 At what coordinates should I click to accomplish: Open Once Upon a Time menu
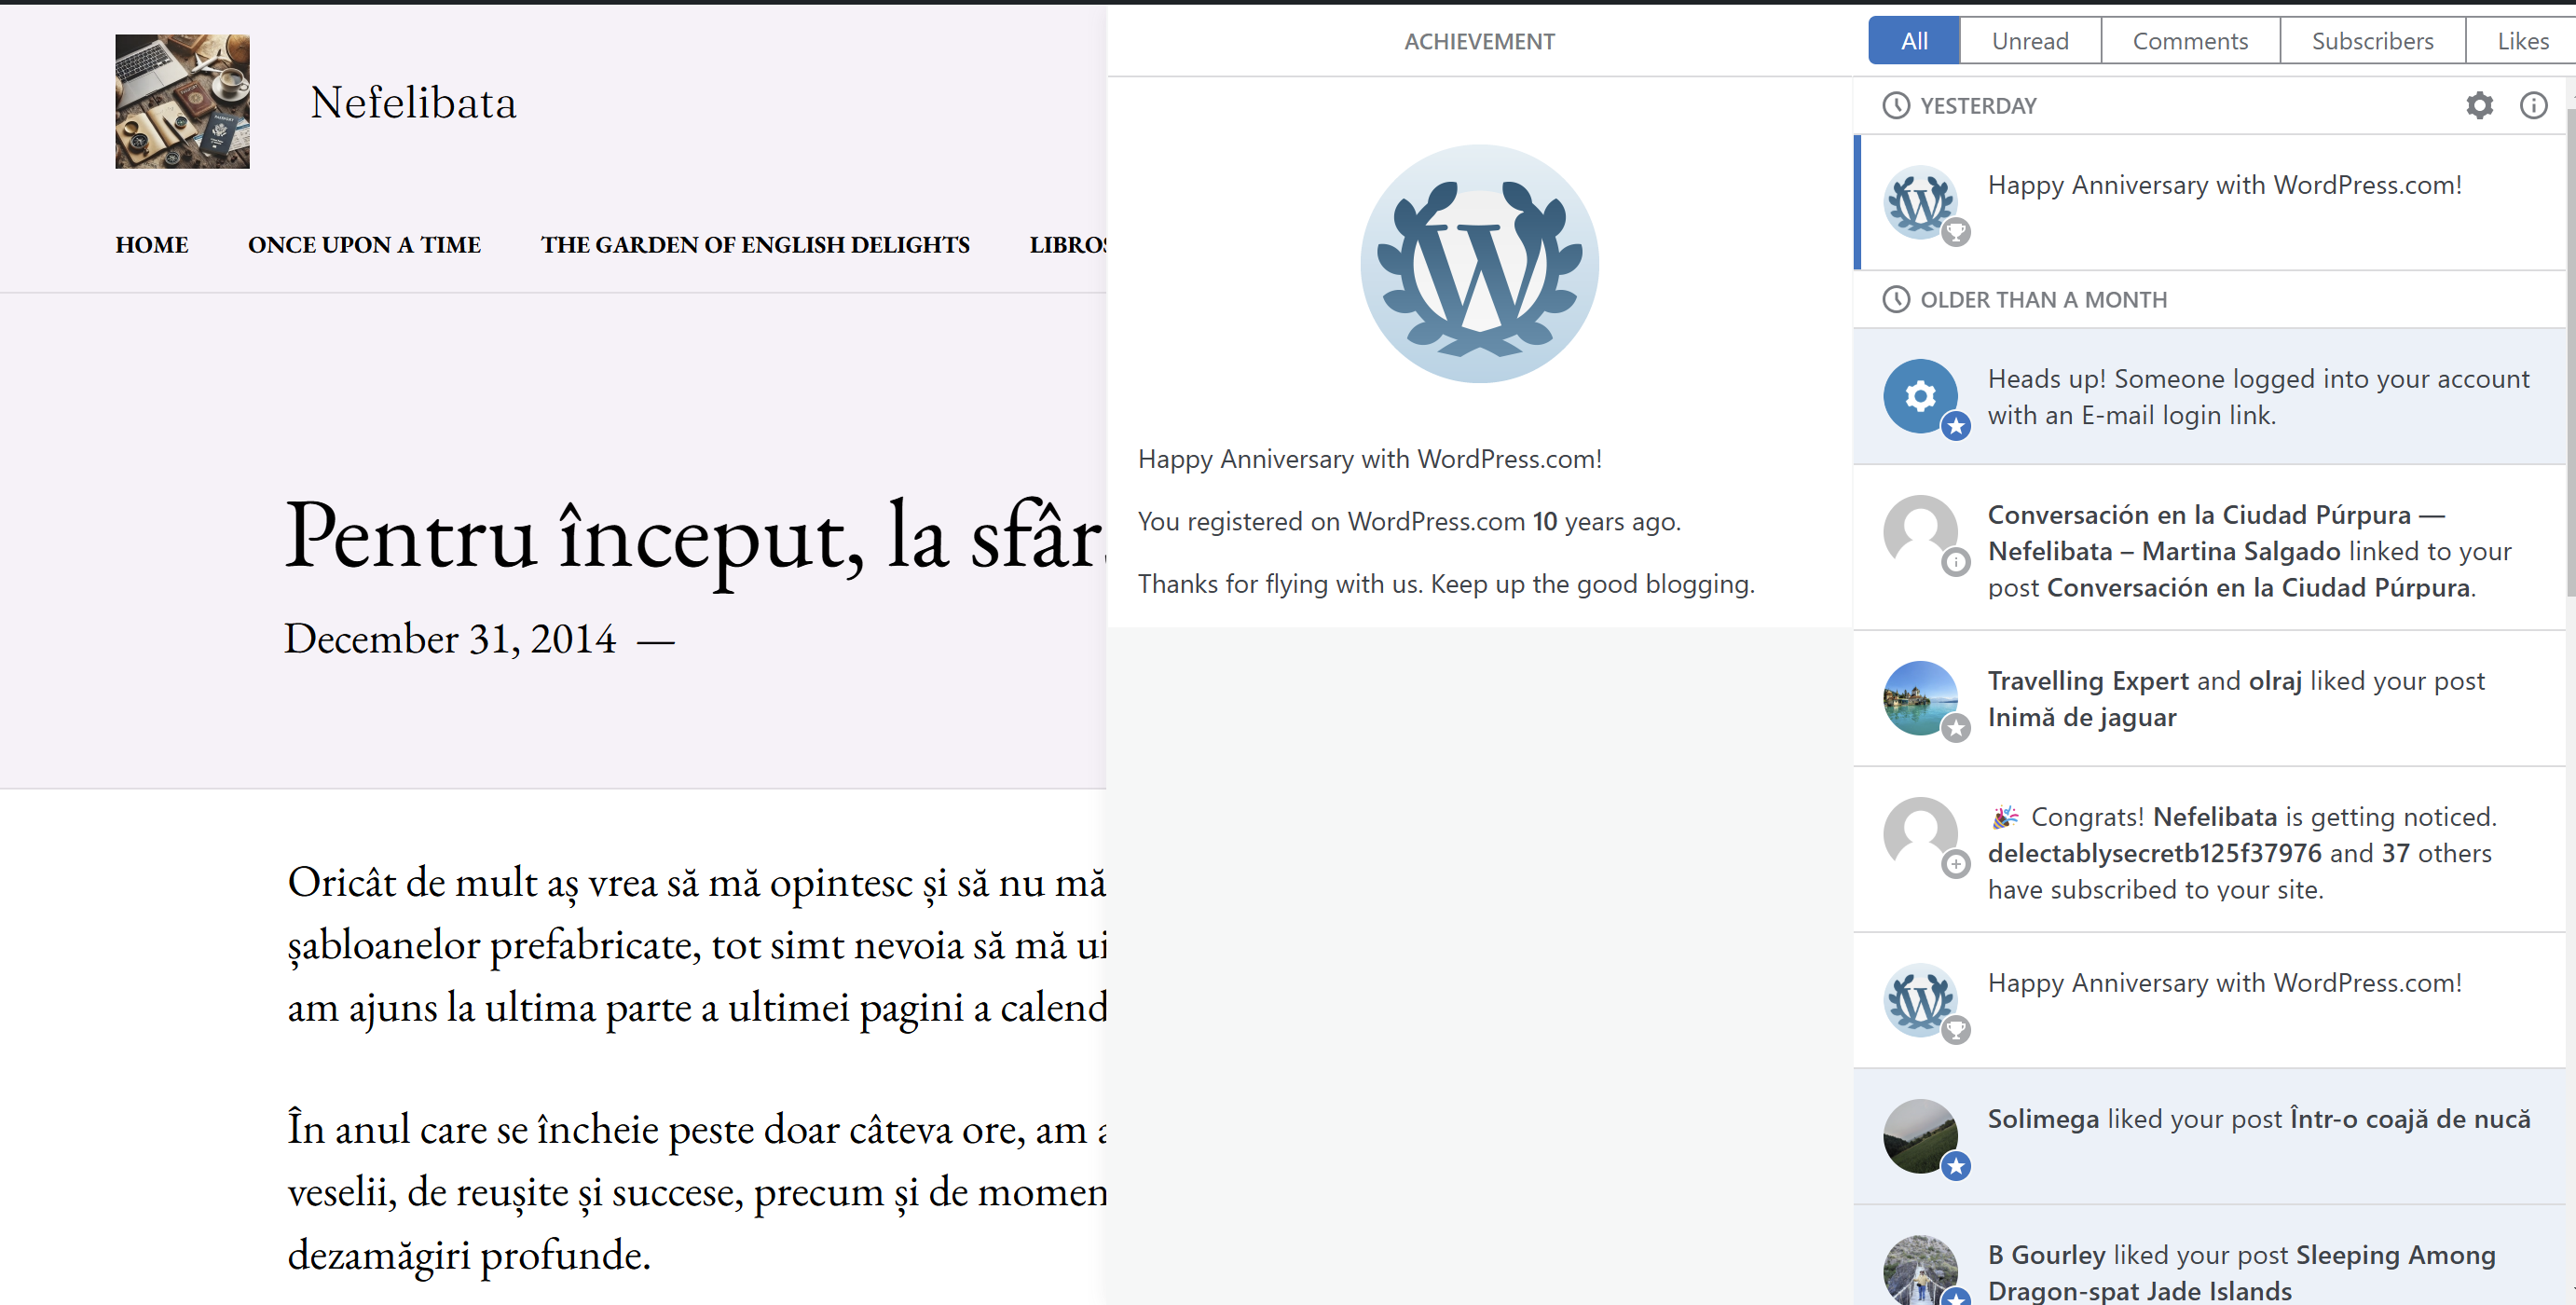tap(364, 245)
